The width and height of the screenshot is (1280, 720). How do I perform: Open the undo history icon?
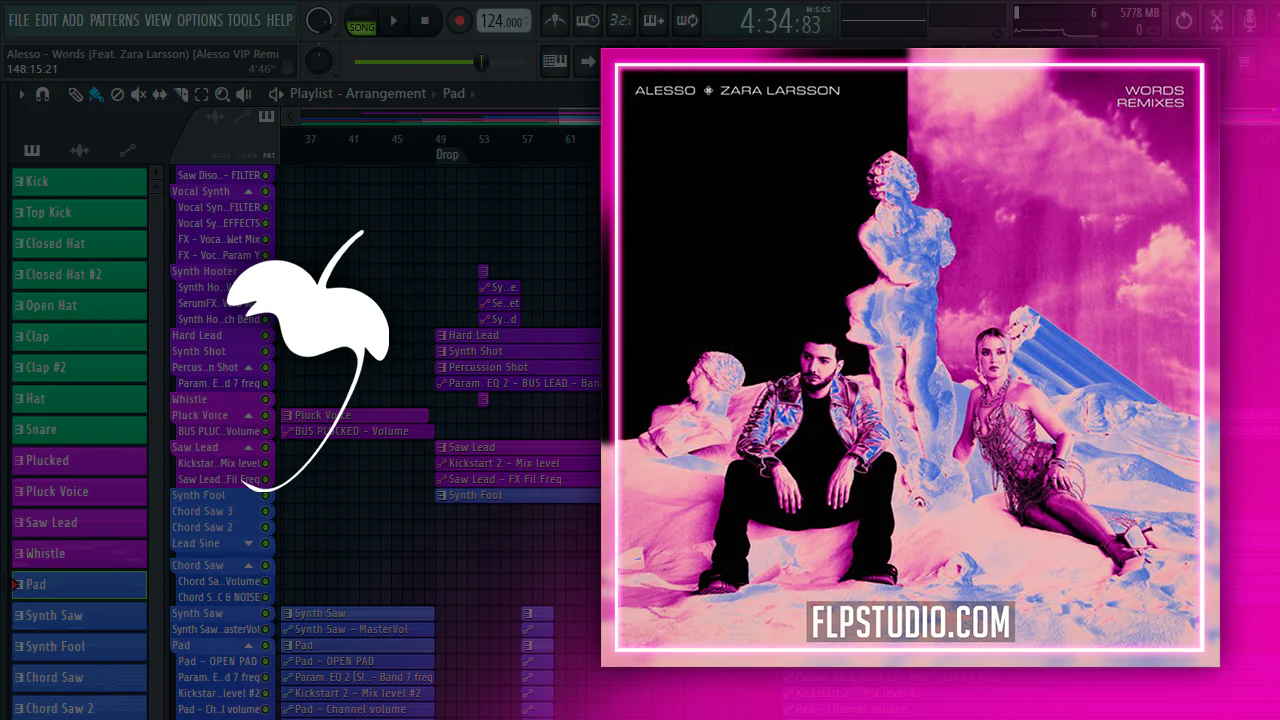[x=1184, y=20]
